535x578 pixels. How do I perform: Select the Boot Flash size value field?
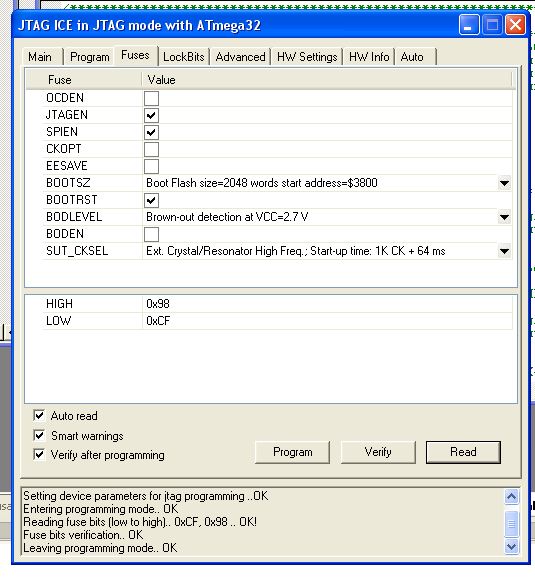pos(320,183)
